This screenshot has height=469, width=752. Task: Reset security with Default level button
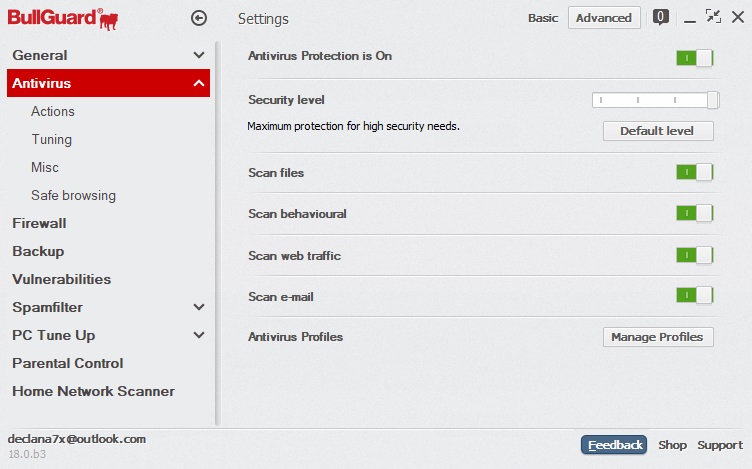tap(658, 131)
